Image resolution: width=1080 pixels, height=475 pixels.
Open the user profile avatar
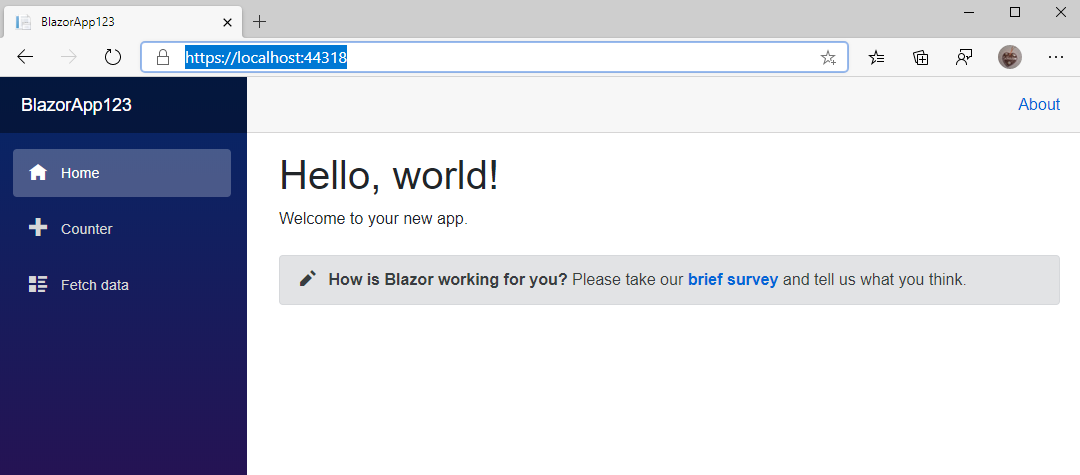[x=1010, y=57]
